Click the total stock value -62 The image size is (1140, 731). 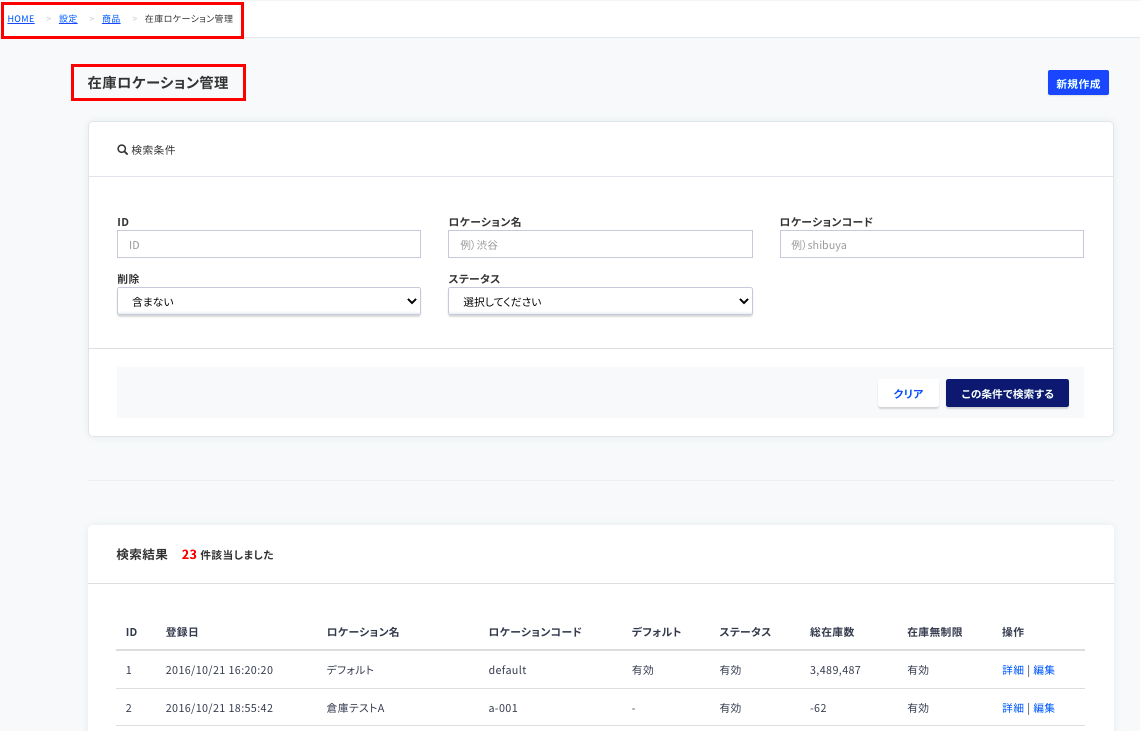818,708
